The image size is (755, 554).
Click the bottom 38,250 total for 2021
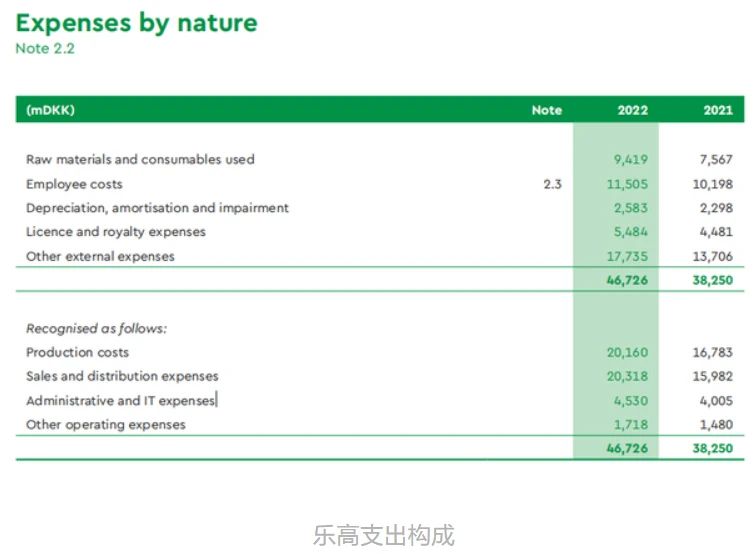[x=713, y=449]
